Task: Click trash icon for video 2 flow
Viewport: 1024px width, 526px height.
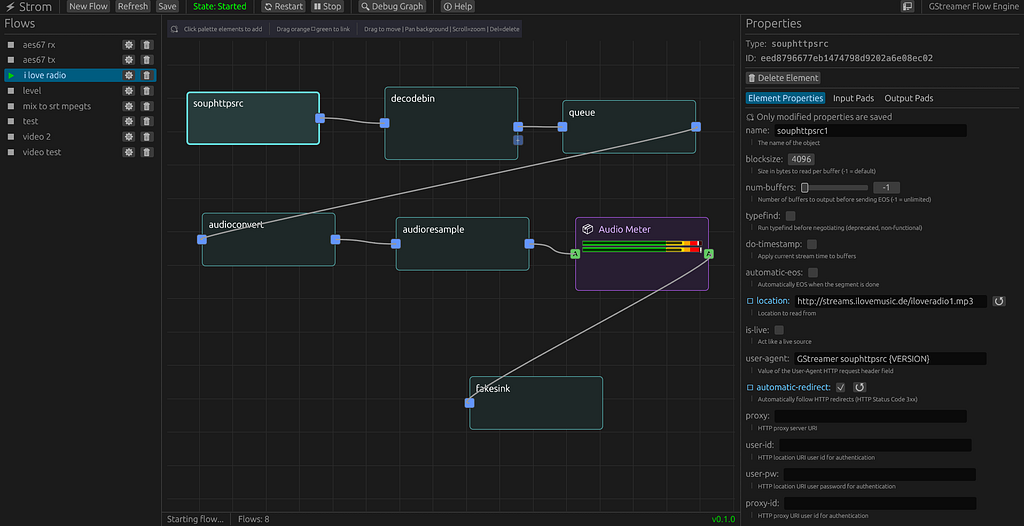Action: tap(147, 137)
